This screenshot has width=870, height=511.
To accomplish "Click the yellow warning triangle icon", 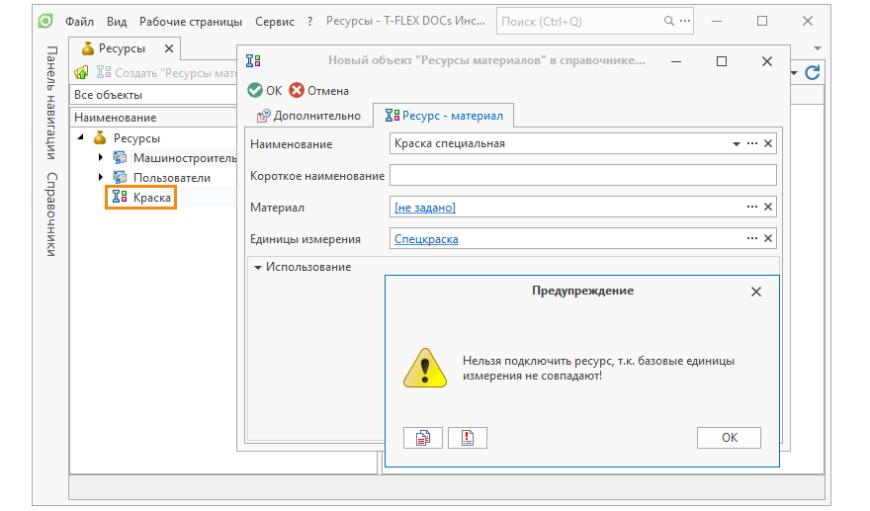I will [x=425, y=367].
